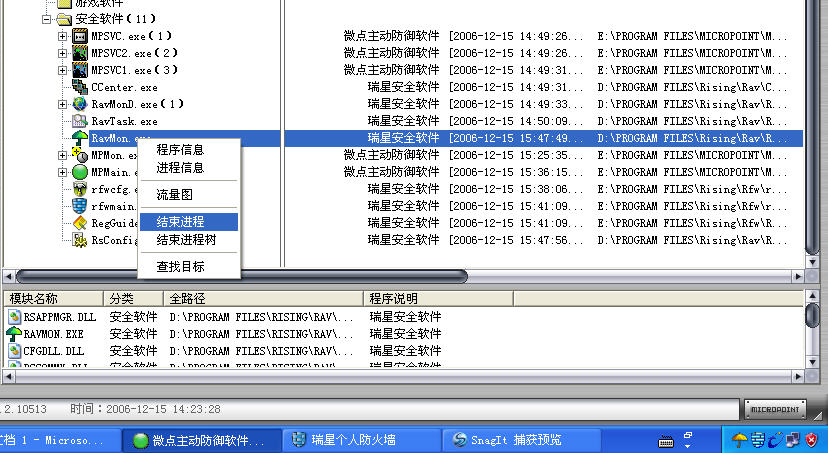This screenshot has width=828, height=453.
Task: Click the CCenter.exe process icon
Action: coord(80,87)
